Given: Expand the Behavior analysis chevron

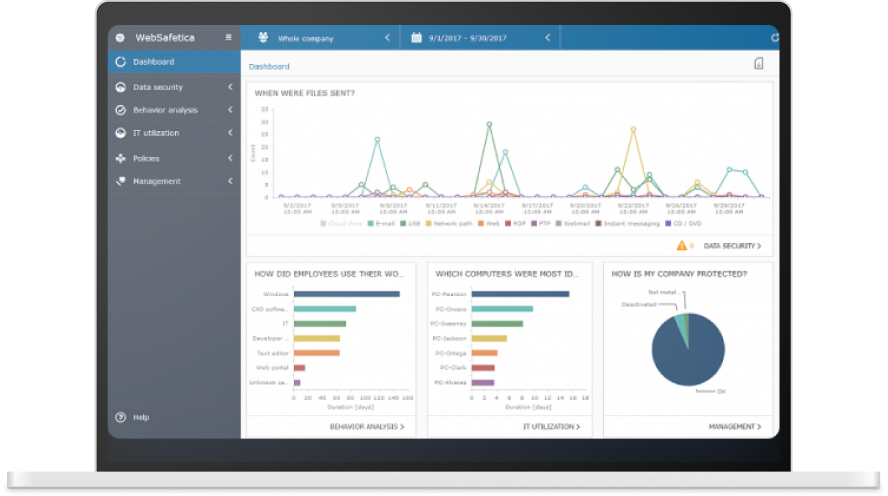Looking at the screenshot, I should click(230, 110).
